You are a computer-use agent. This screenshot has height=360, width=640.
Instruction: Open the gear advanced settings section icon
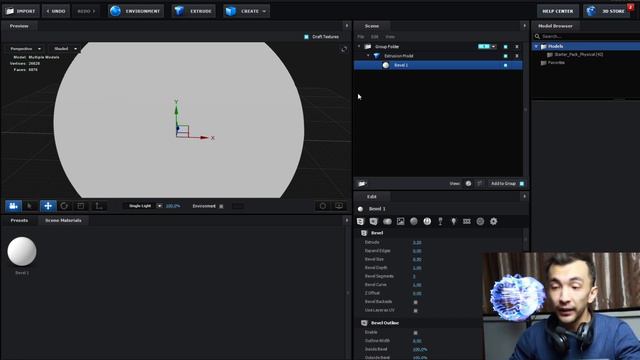(x=493, y=221)
